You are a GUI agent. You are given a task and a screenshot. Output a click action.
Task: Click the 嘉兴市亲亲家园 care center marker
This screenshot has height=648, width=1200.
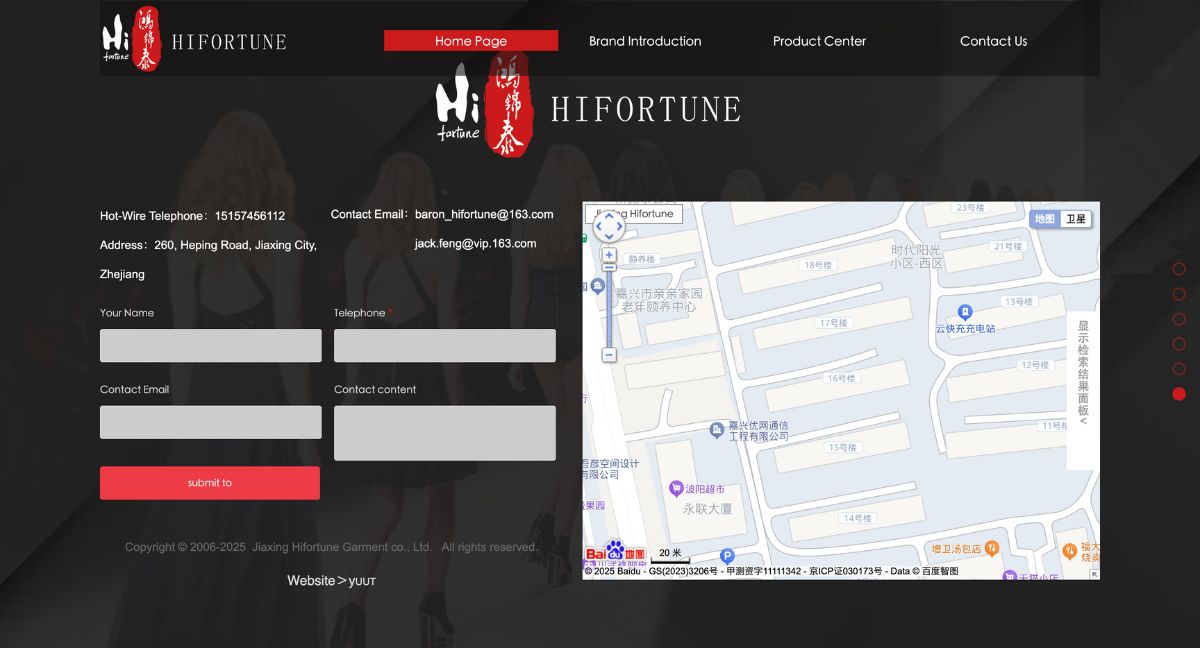tap(598, 287)
